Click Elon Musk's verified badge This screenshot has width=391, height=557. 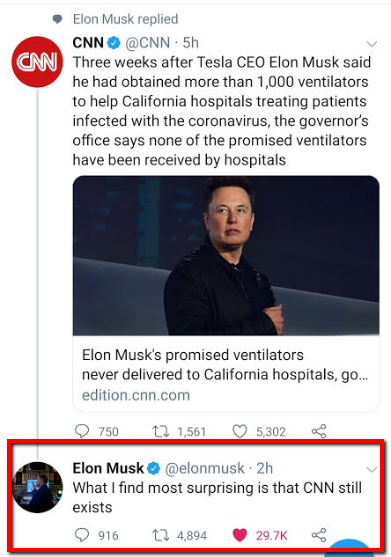(153, 469)
